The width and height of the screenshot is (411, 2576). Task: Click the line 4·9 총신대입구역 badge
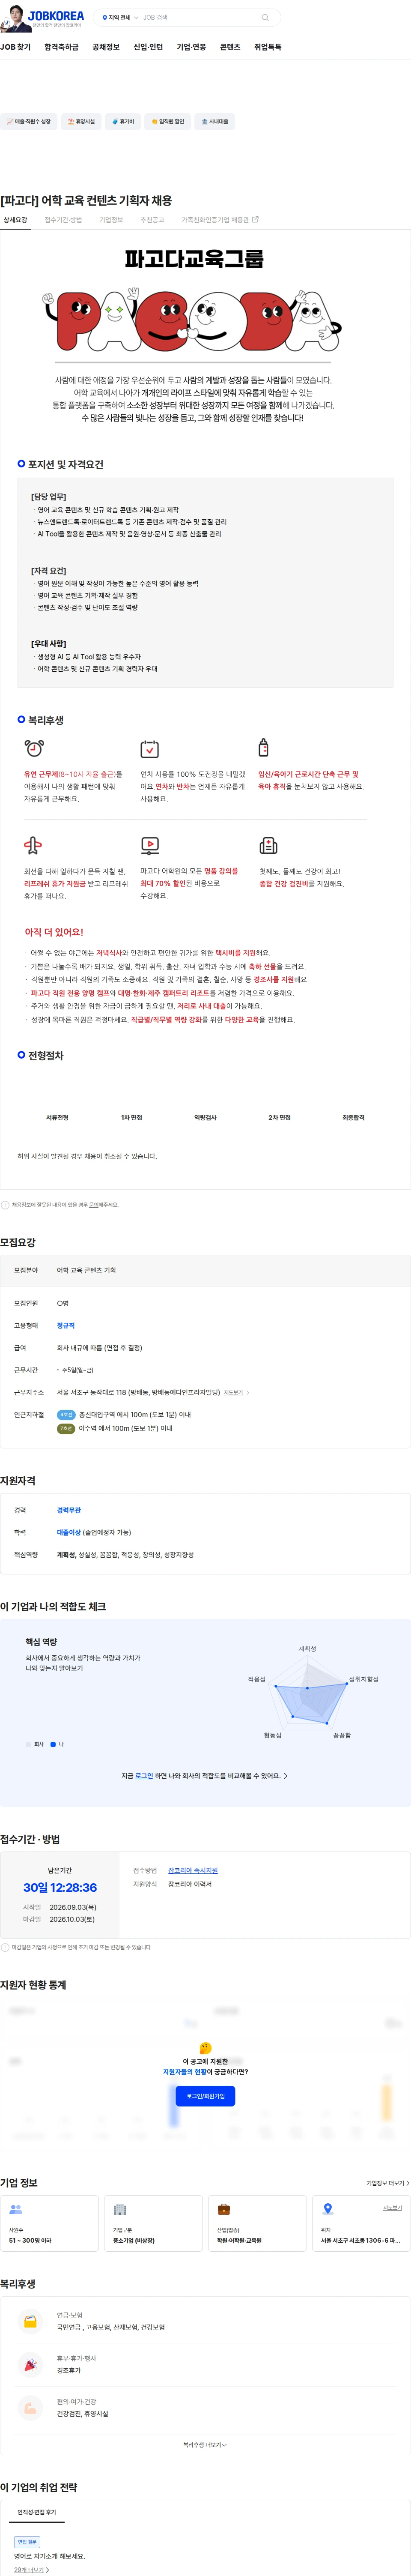tap(66, 1415)
